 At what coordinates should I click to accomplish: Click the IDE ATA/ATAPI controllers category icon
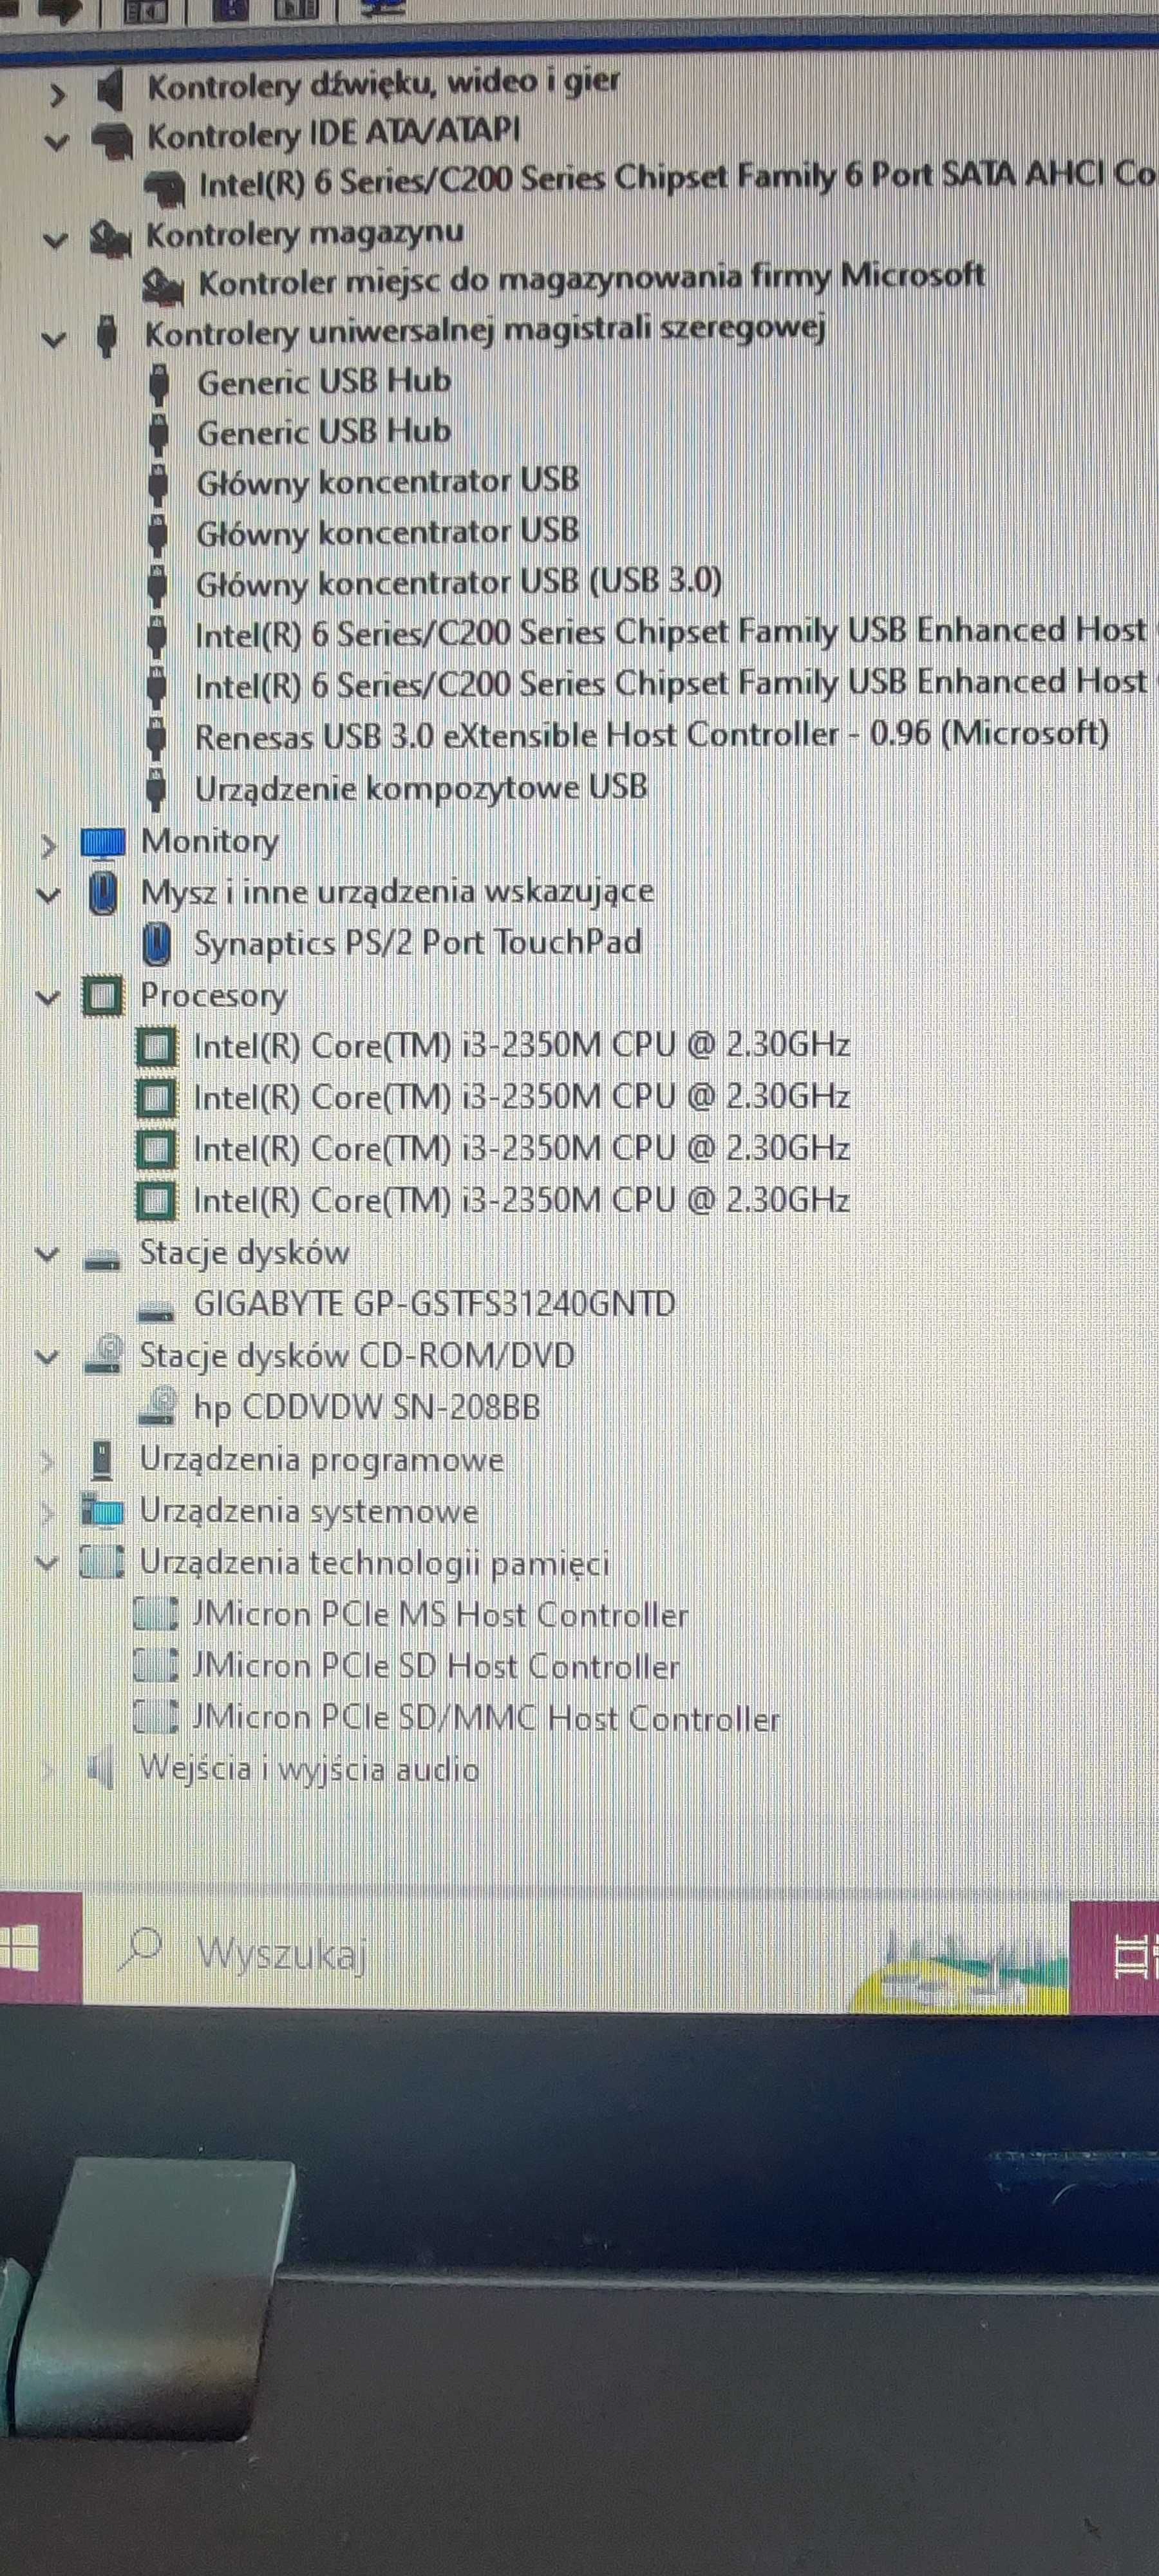pyautogui.click(x=111, y=140)
